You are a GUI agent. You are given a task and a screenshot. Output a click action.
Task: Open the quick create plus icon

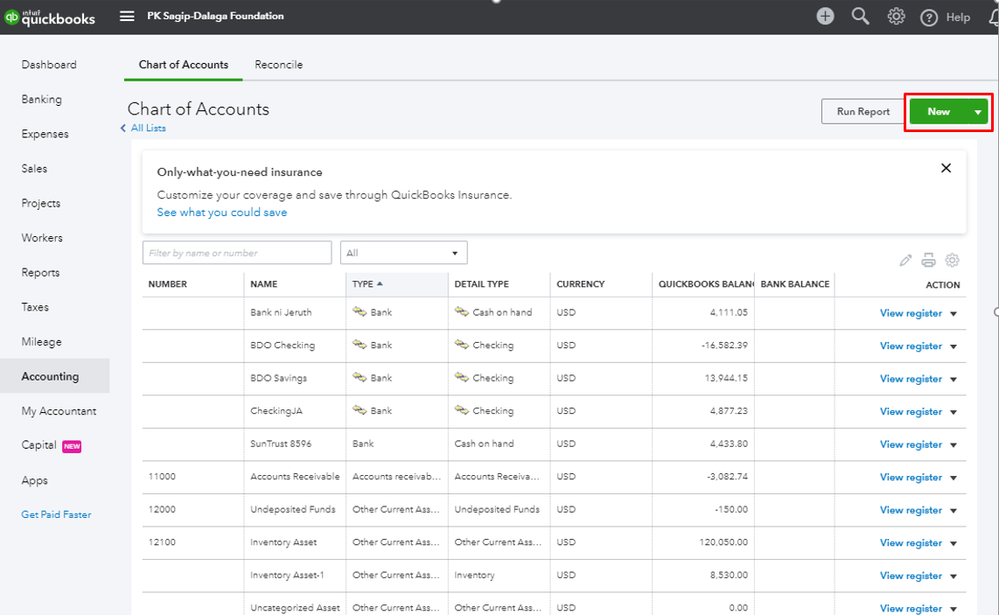(x=825, y=16)
